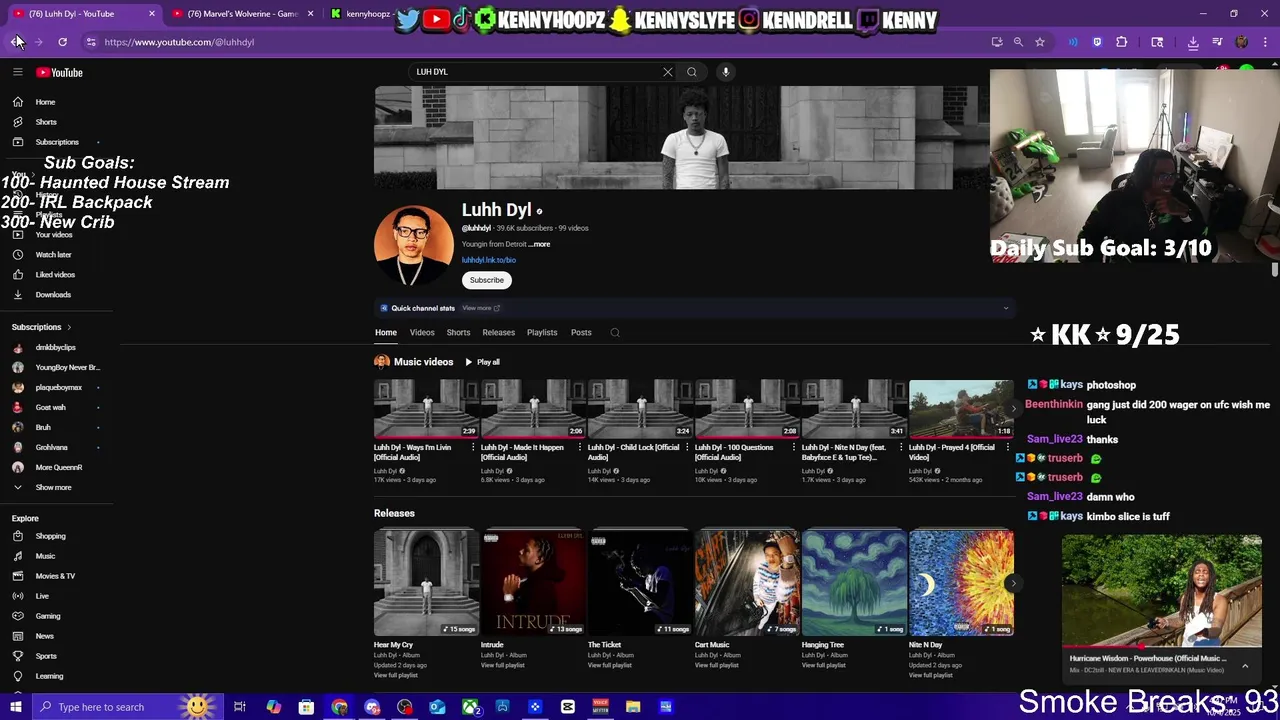Screen dimensions: 1280x720
Task: Bookmark this page with star icon
Action: point(1040,42)
